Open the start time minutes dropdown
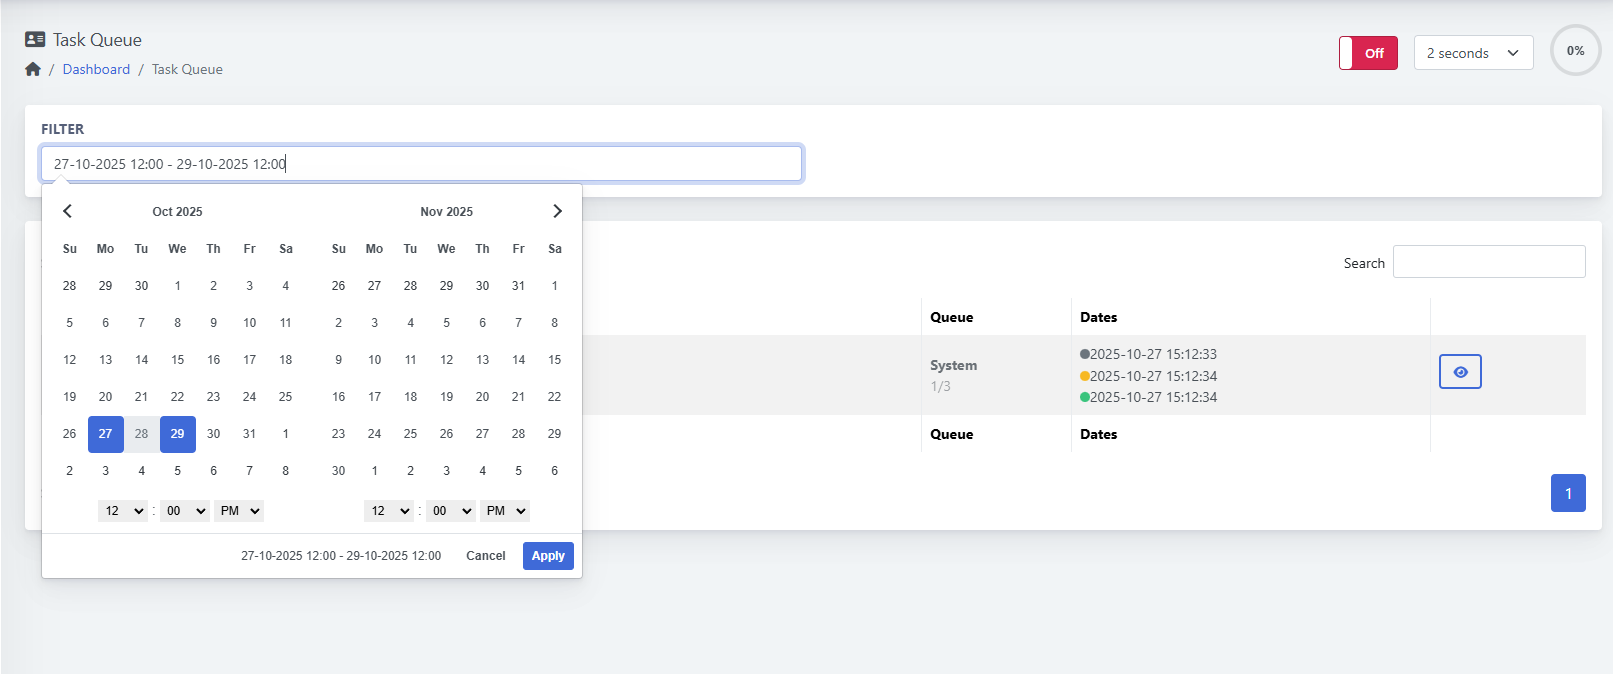Image resolution: width=1613 pixels, height=674 pixels. (x=185, y=511)
